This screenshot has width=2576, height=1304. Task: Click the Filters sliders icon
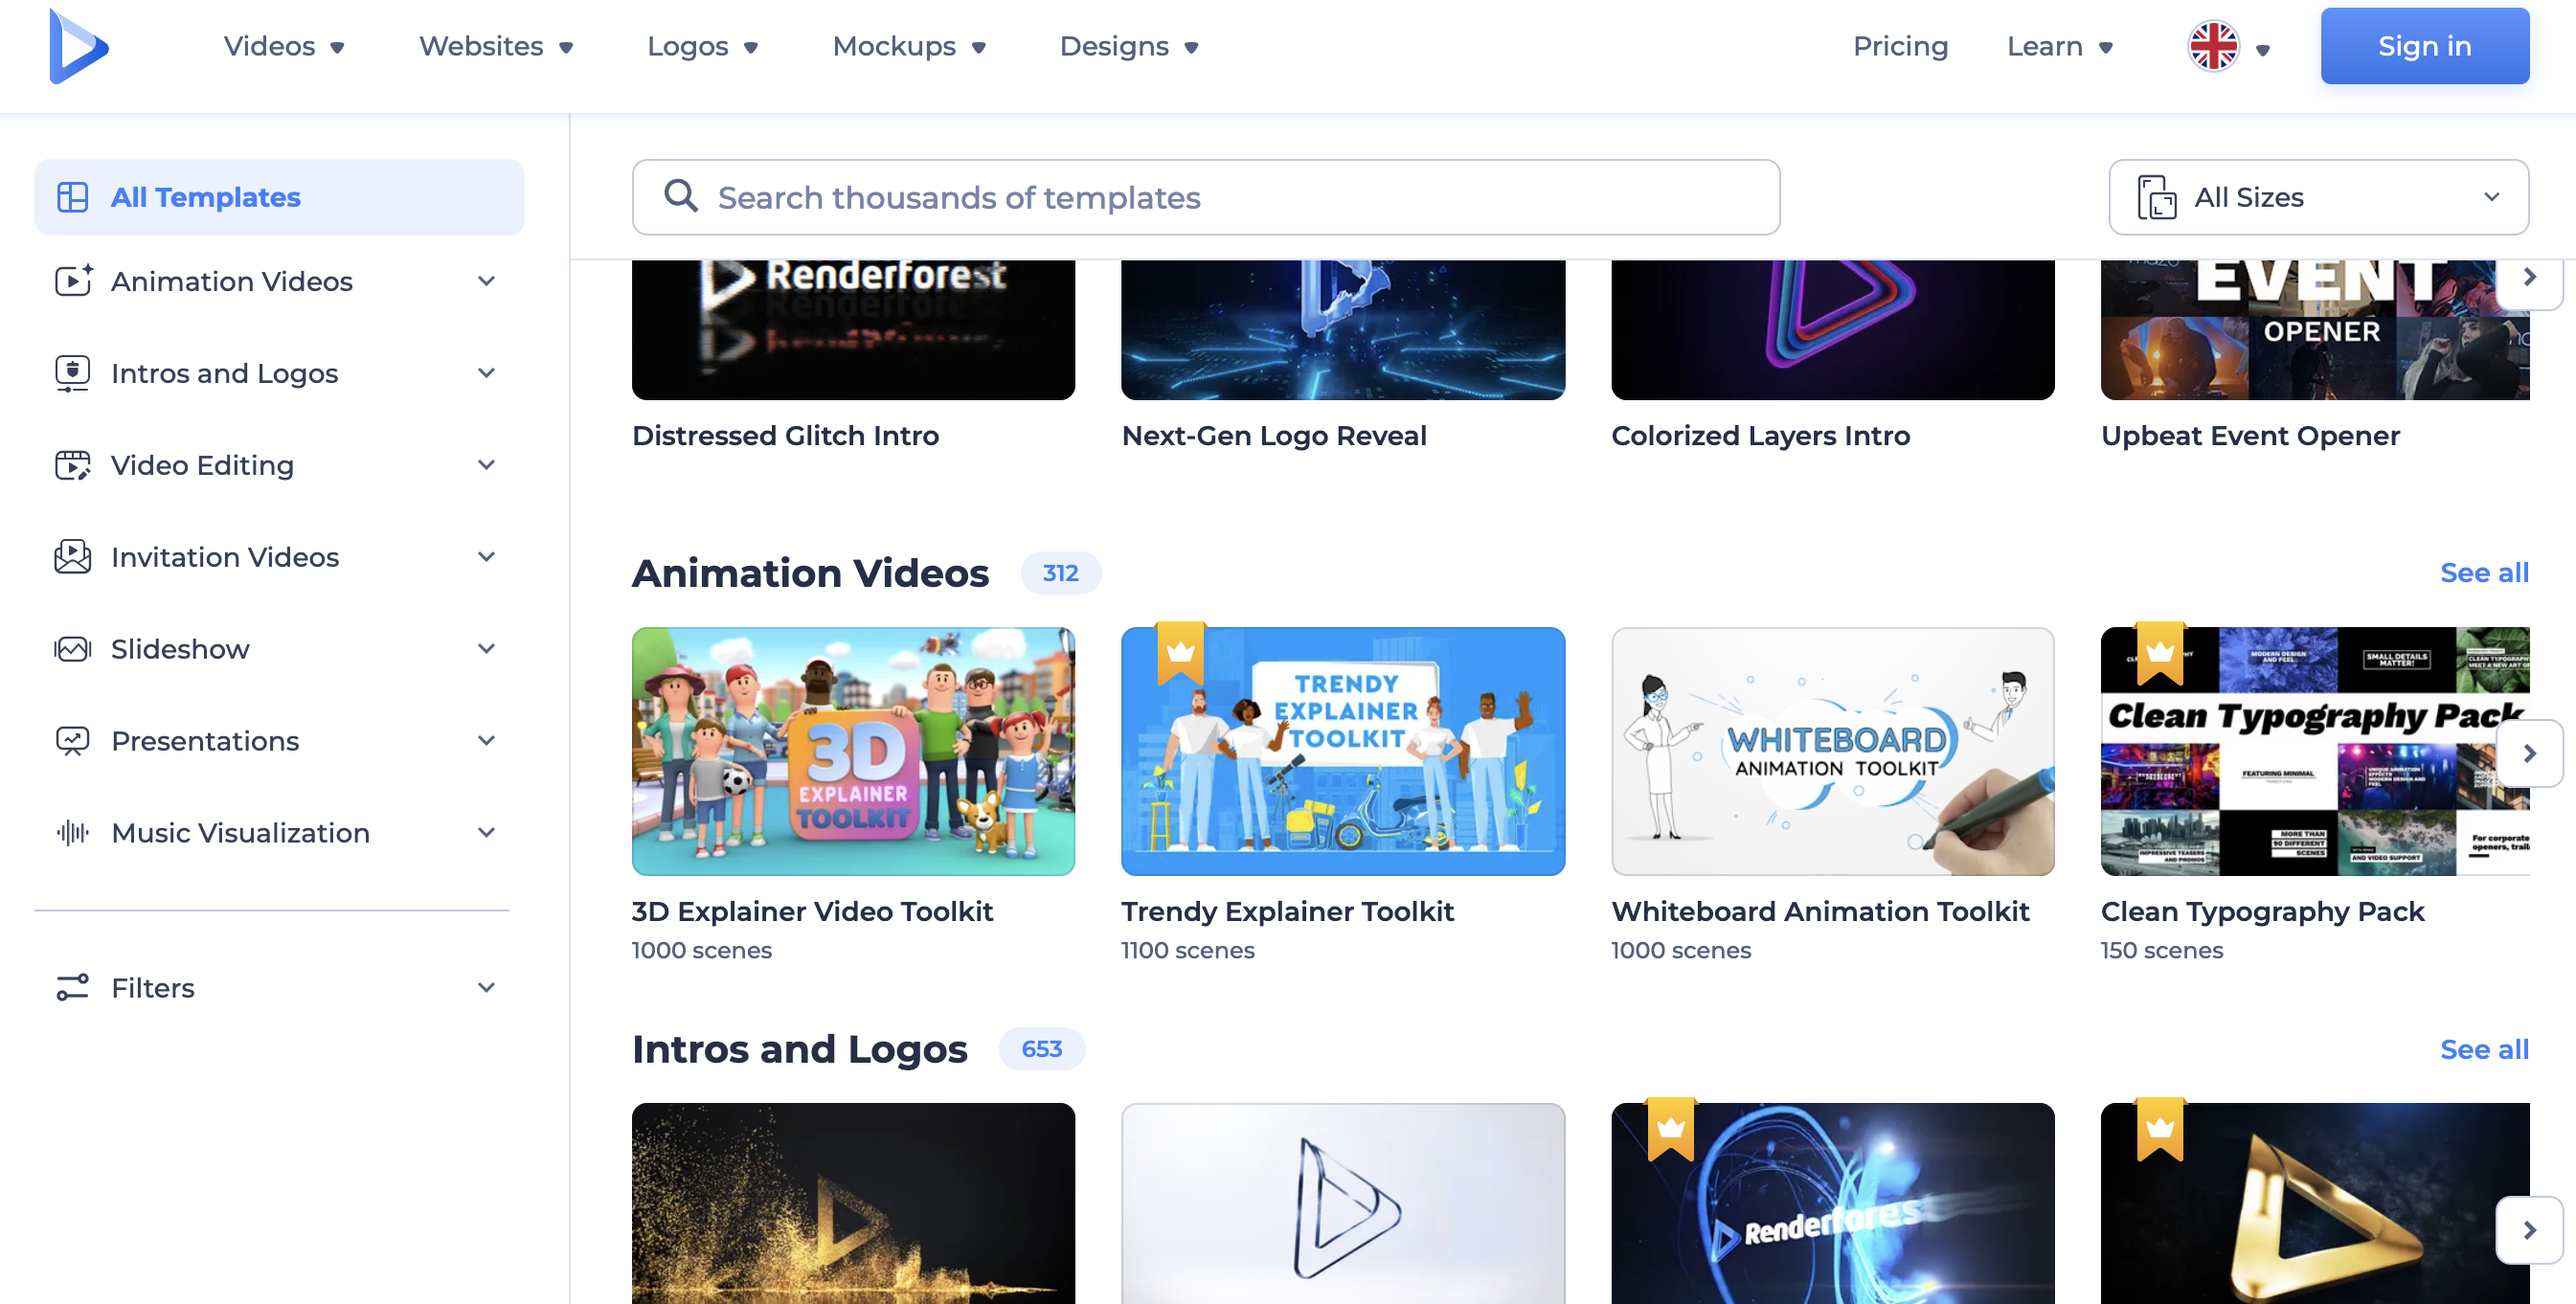point(72,987)
